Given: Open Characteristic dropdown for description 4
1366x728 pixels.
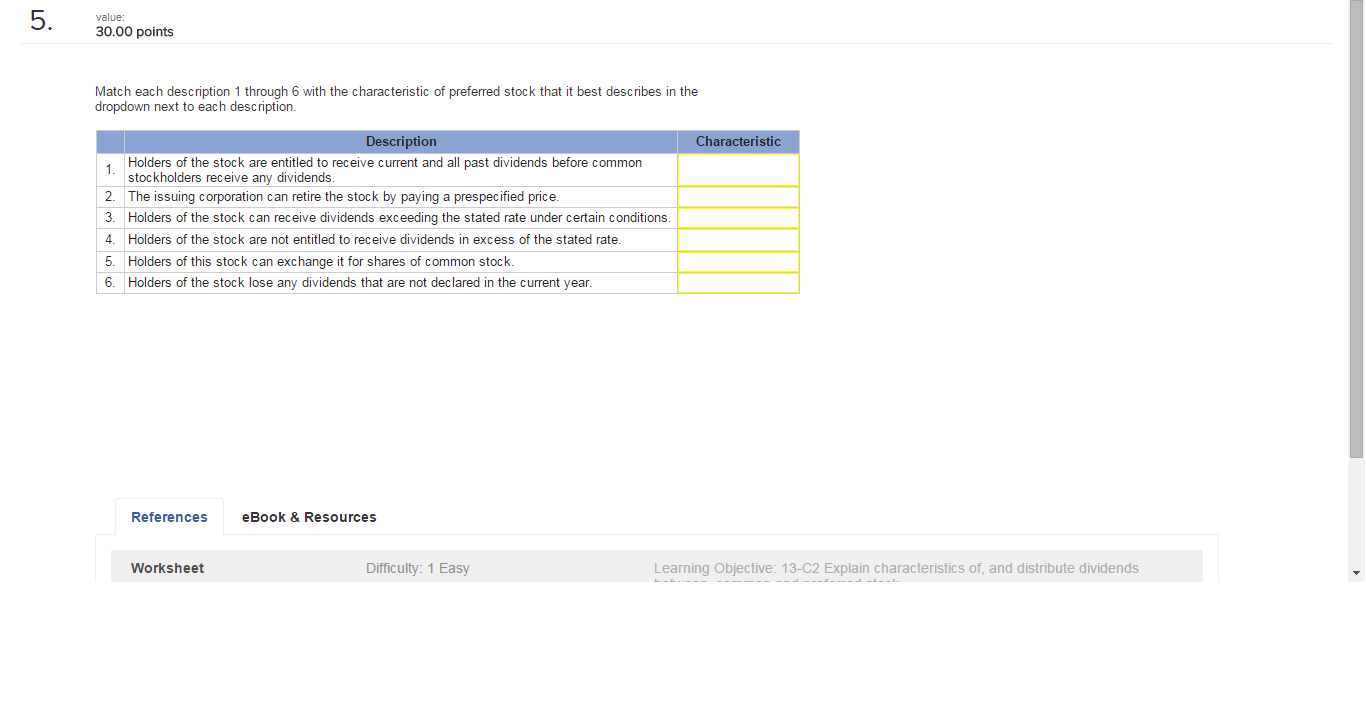Looking at the screenshot, I should point(738,240).
